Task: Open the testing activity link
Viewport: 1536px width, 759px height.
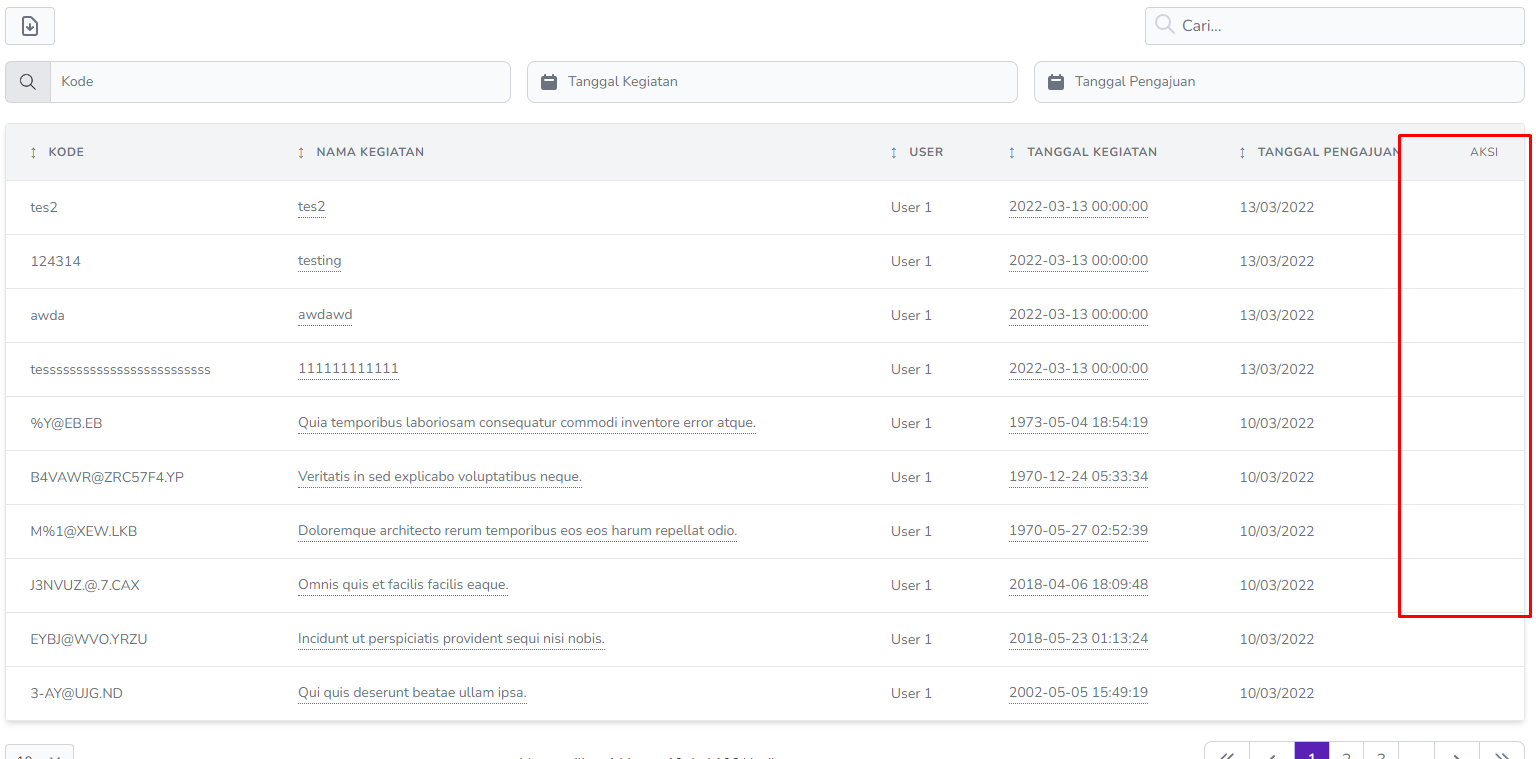Action: (x=319, y=261)
